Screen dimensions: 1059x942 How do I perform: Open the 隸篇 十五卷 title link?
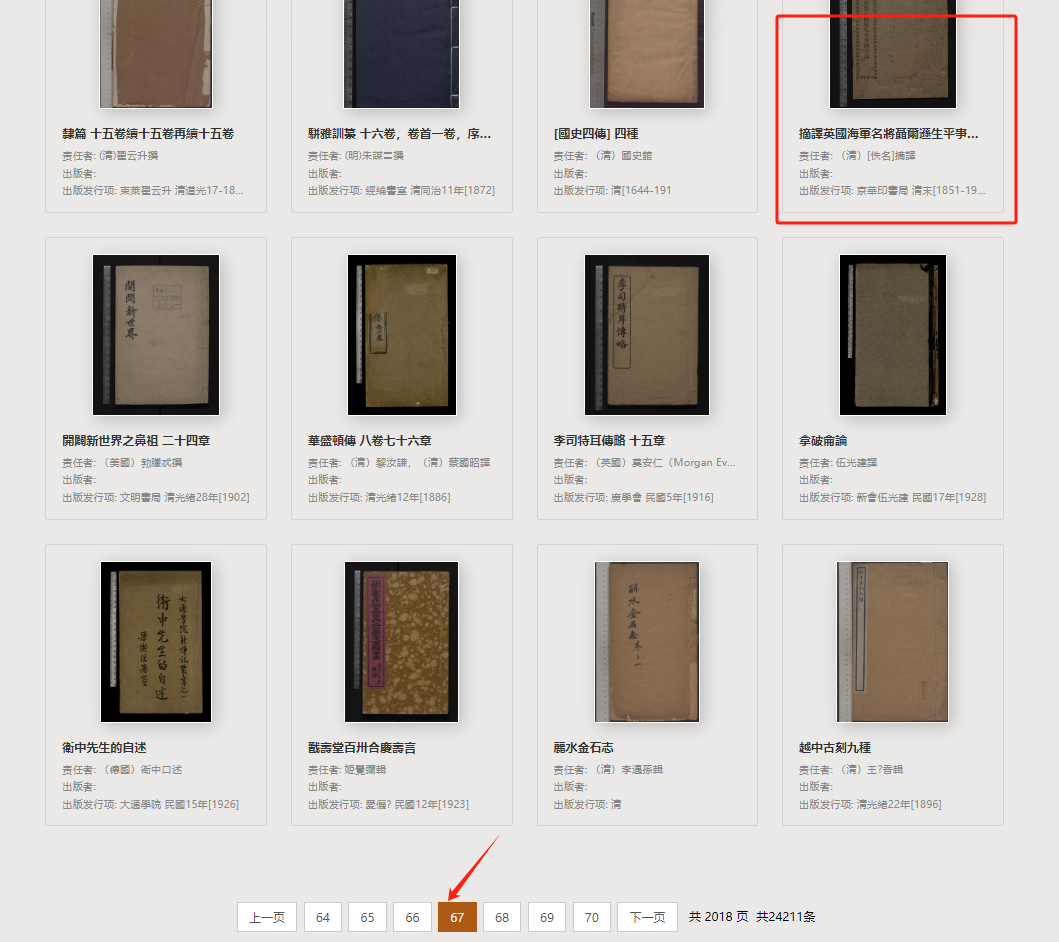point(148,134)
